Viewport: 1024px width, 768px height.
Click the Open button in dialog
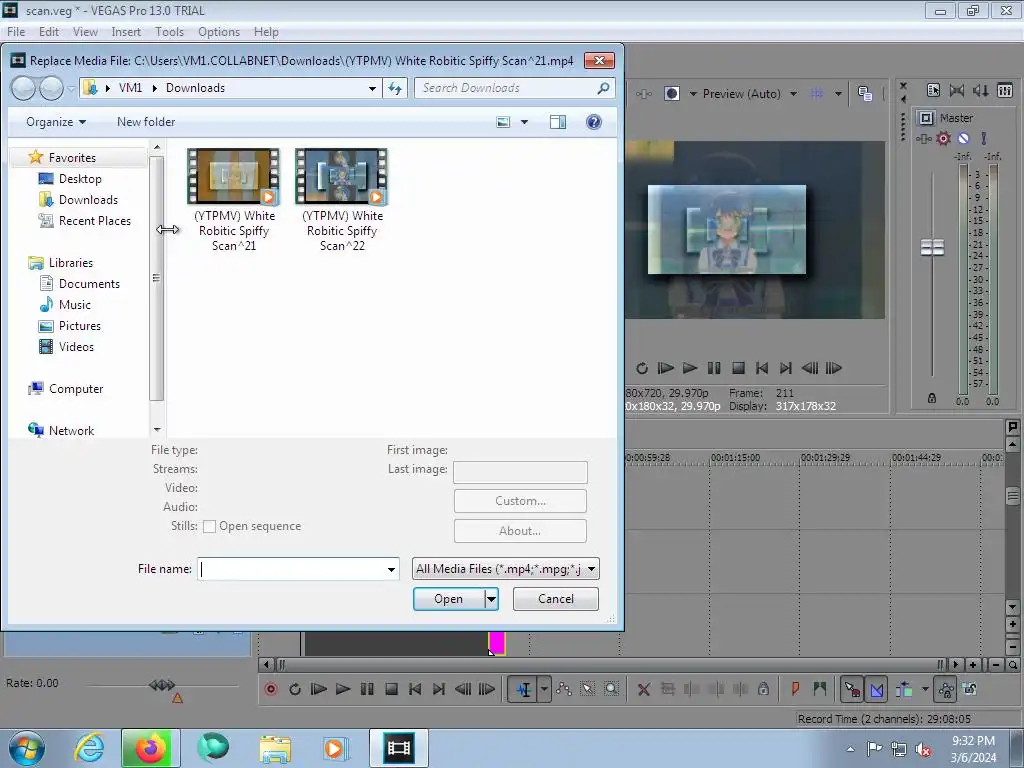pyautogui.click(x=449, y=599)
